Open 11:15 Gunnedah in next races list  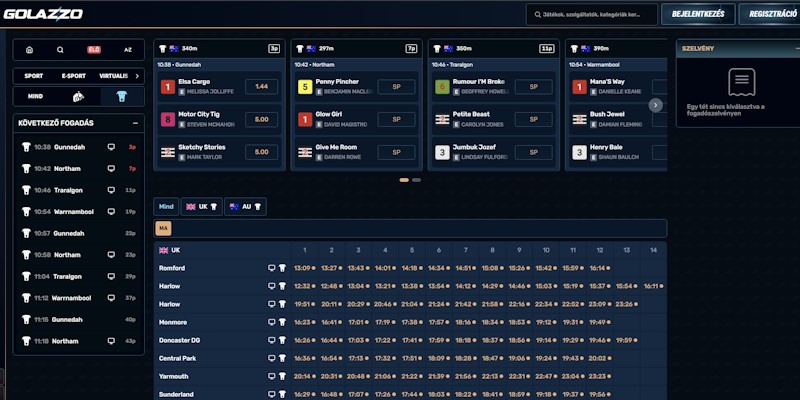point(79,319)
